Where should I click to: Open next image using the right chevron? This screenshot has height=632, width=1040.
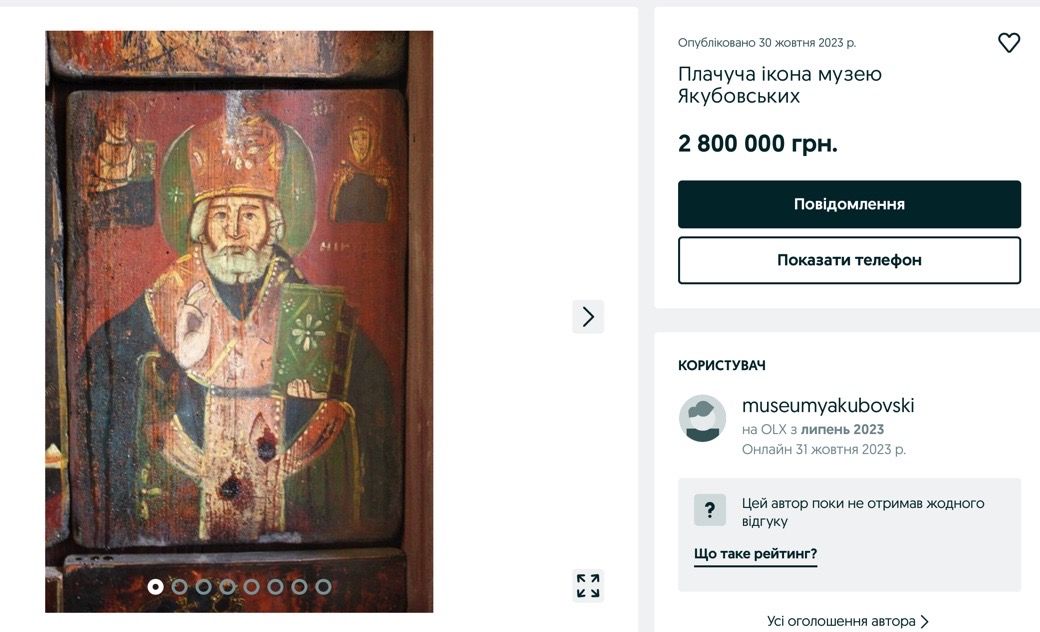point(587,316)
